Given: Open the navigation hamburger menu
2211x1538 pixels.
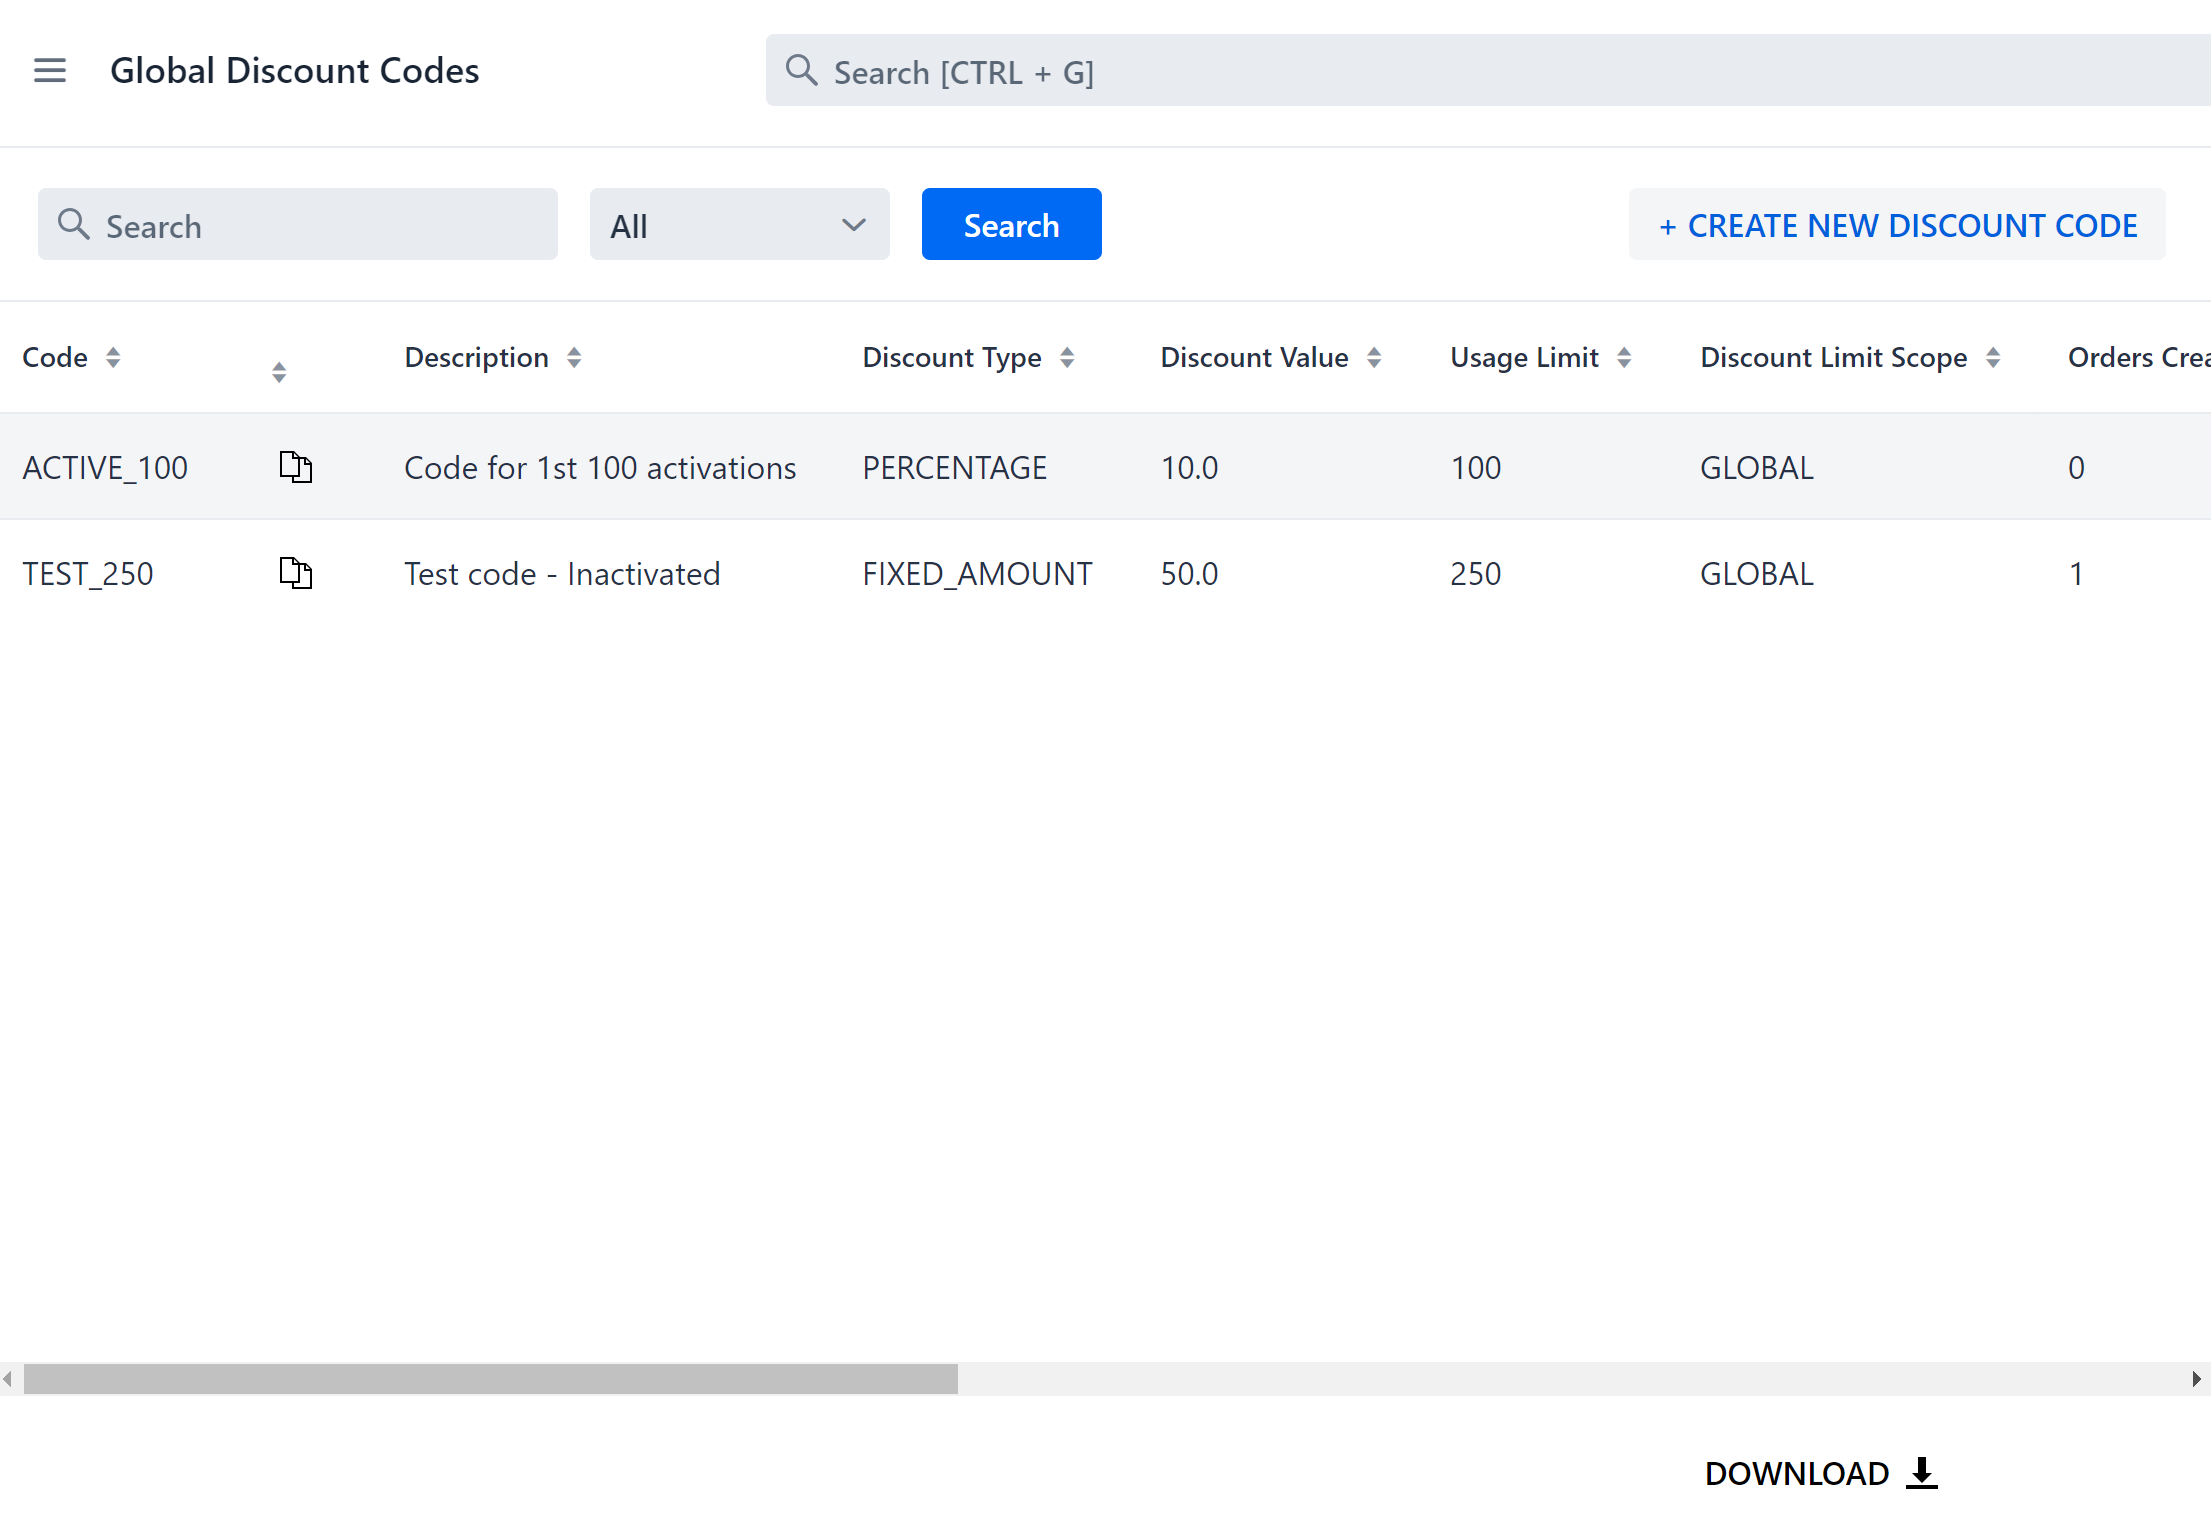Looking at the screenshot, I should [x=49, y=70].
